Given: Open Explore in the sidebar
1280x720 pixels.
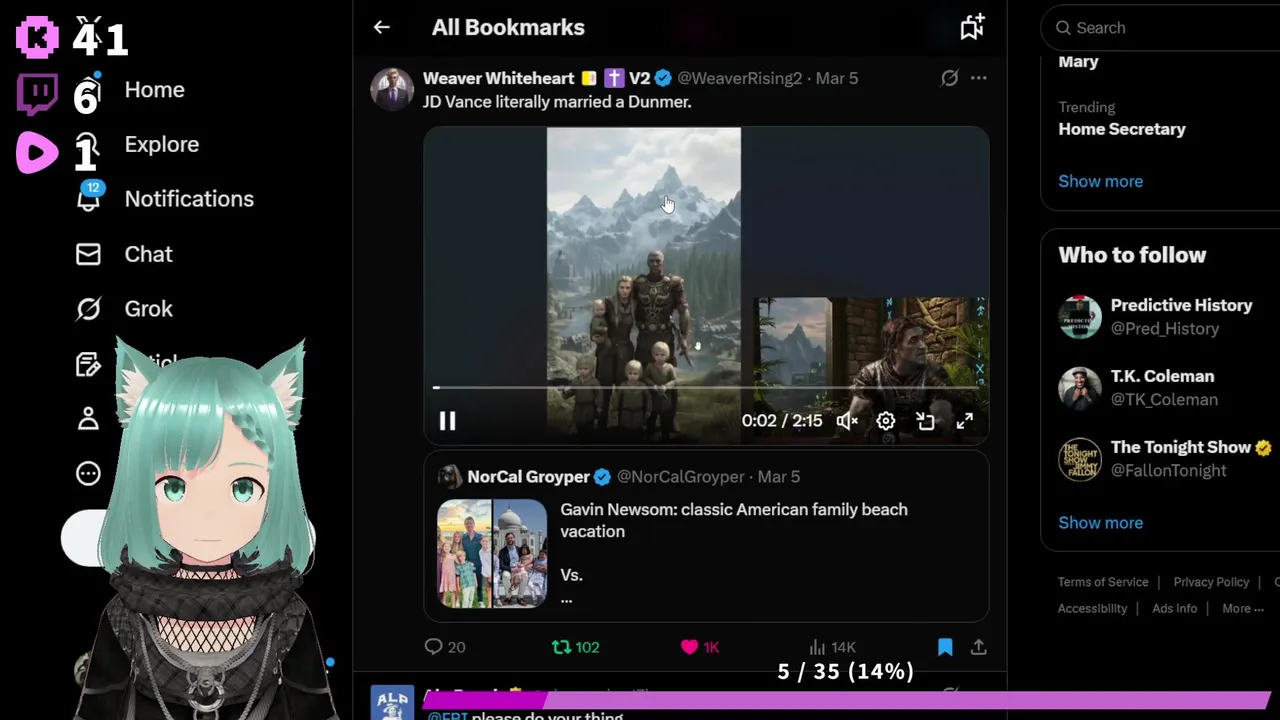Looking at the screenshot, I should [x=161, y=144].
